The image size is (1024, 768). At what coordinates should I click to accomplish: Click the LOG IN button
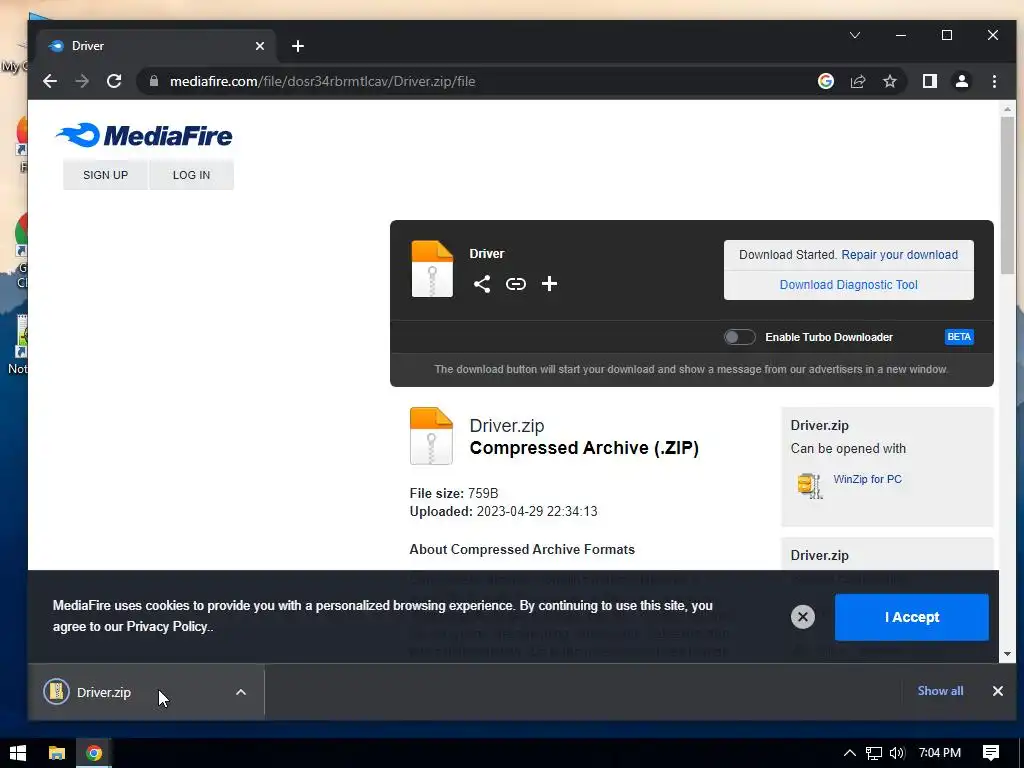click(191, 175)
